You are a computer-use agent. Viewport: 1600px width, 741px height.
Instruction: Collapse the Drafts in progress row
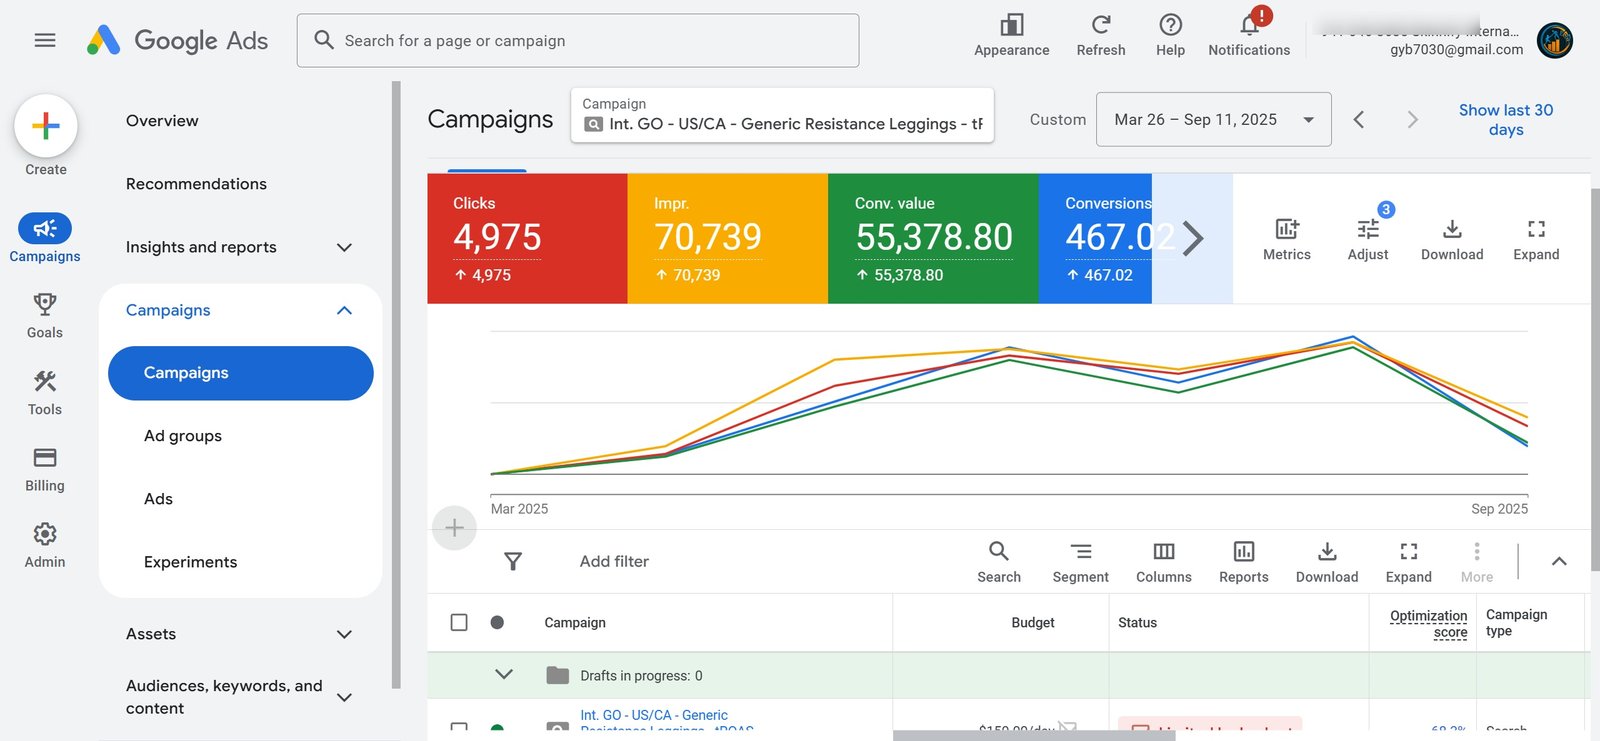tap(504, 675)
